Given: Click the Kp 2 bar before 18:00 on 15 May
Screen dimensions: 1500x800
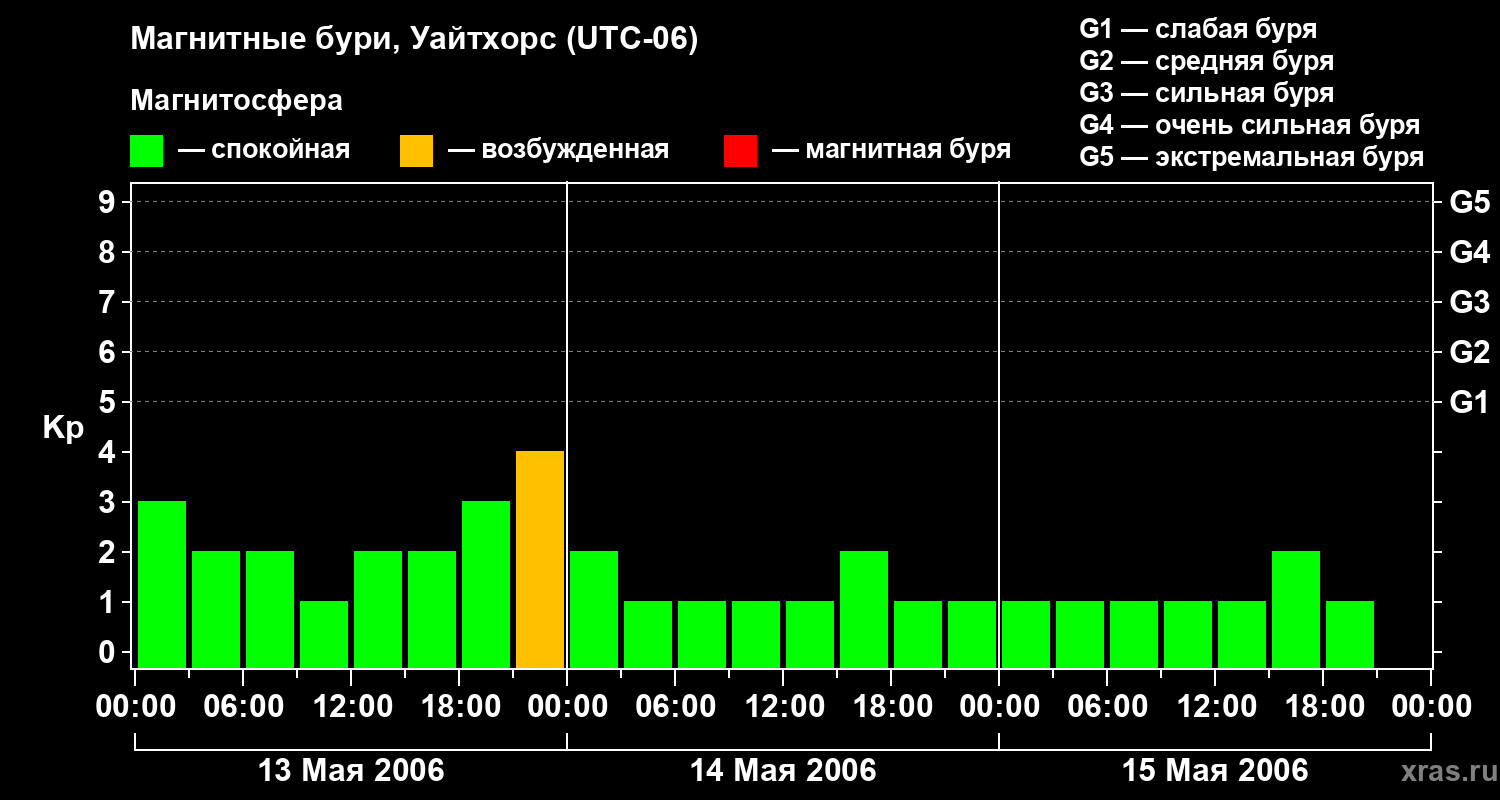Looking at the screenshot, I should click(1296, 609).
